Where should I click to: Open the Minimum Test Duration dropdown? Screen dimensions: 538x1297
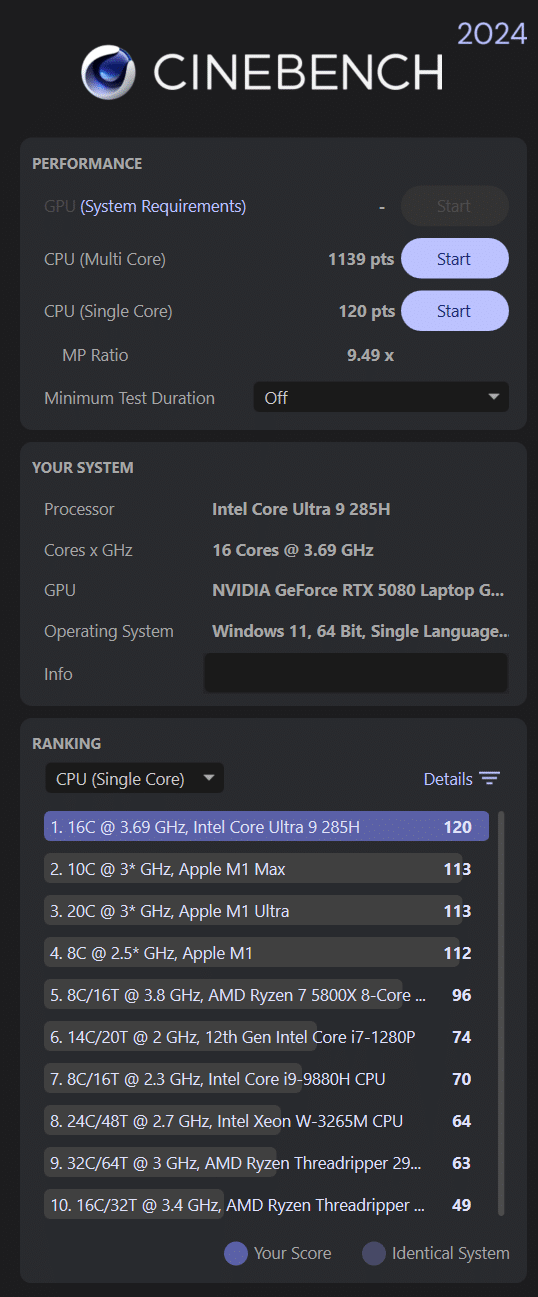381,398
